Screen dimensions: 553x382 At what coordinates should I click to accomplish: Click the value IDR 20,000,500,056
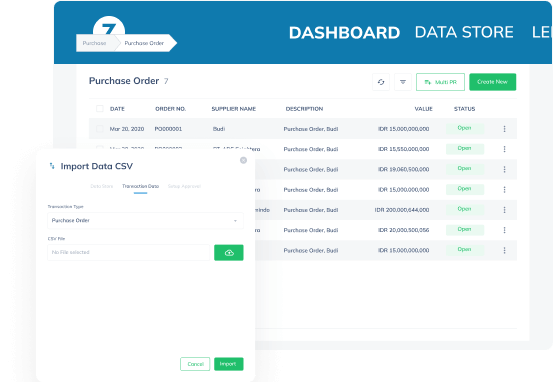[403, 230]
